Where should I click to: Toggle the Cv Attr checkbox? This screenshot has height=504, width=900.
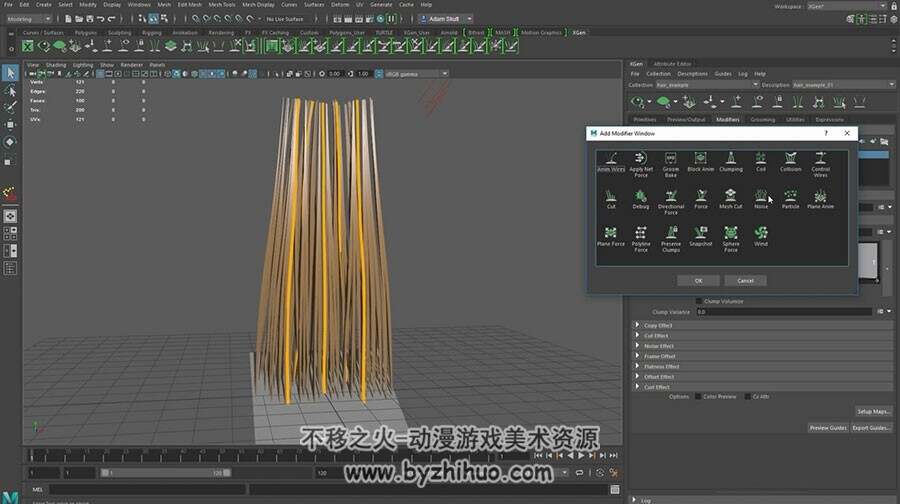coord(747,397)
